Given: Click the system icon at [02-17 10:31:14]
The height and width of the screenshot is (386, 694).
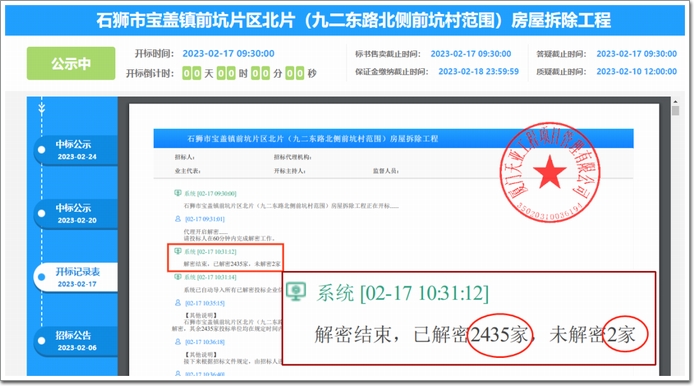Looking at the screenshot, I should click(x=178, y=277).
